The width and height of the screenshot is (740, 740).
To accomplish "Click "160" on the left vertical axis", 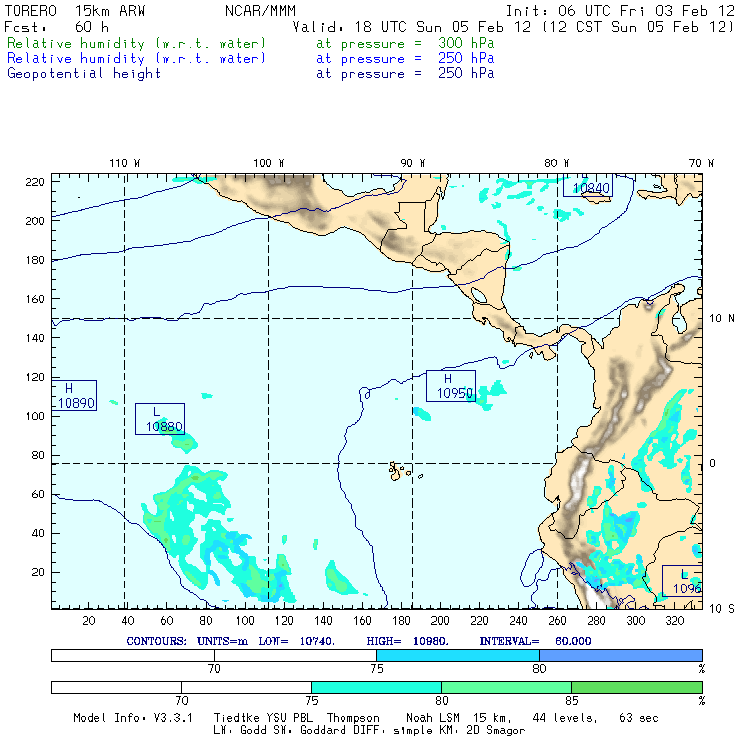I will click(x=34, y=299).
